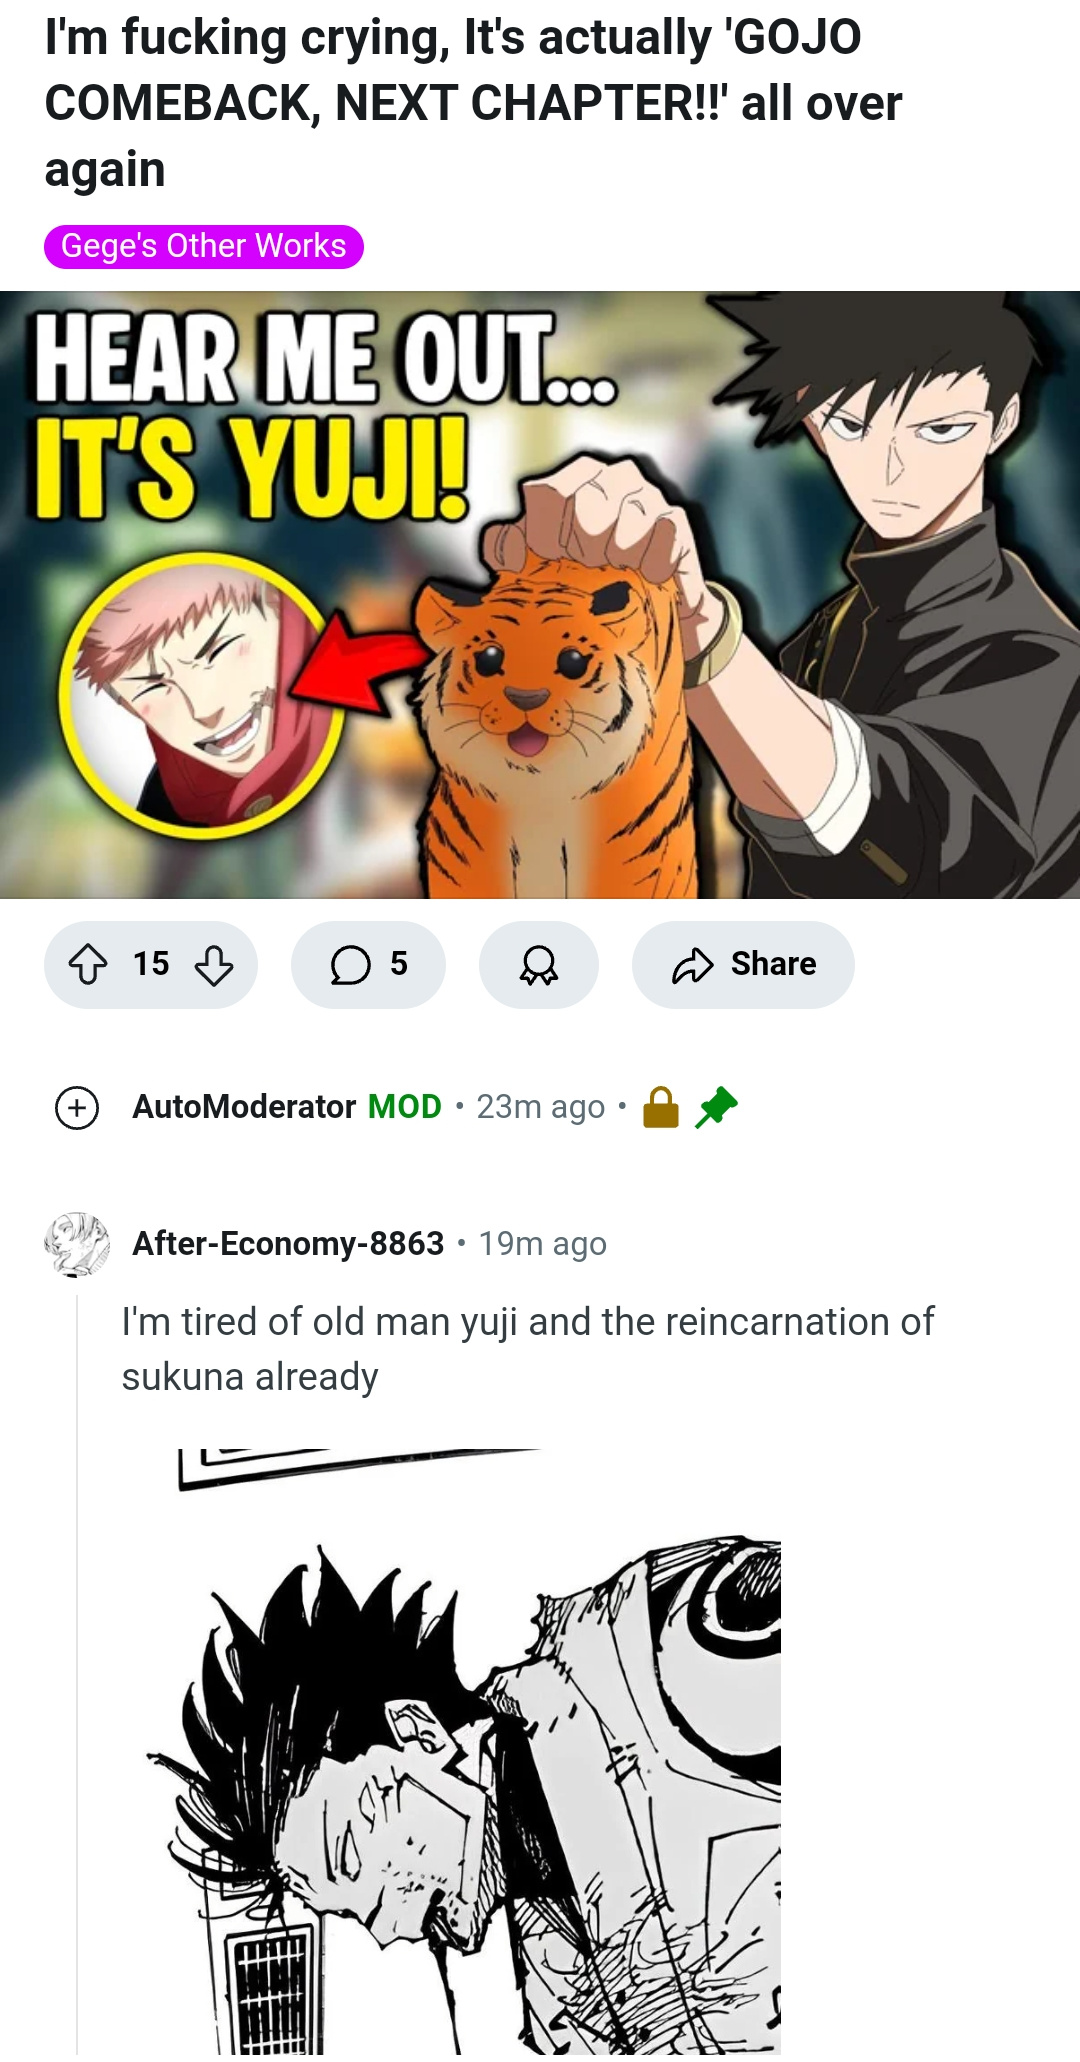
Task: Click the green pinned comment icon
Action: pyautogui.click(x=716, y=1107)
